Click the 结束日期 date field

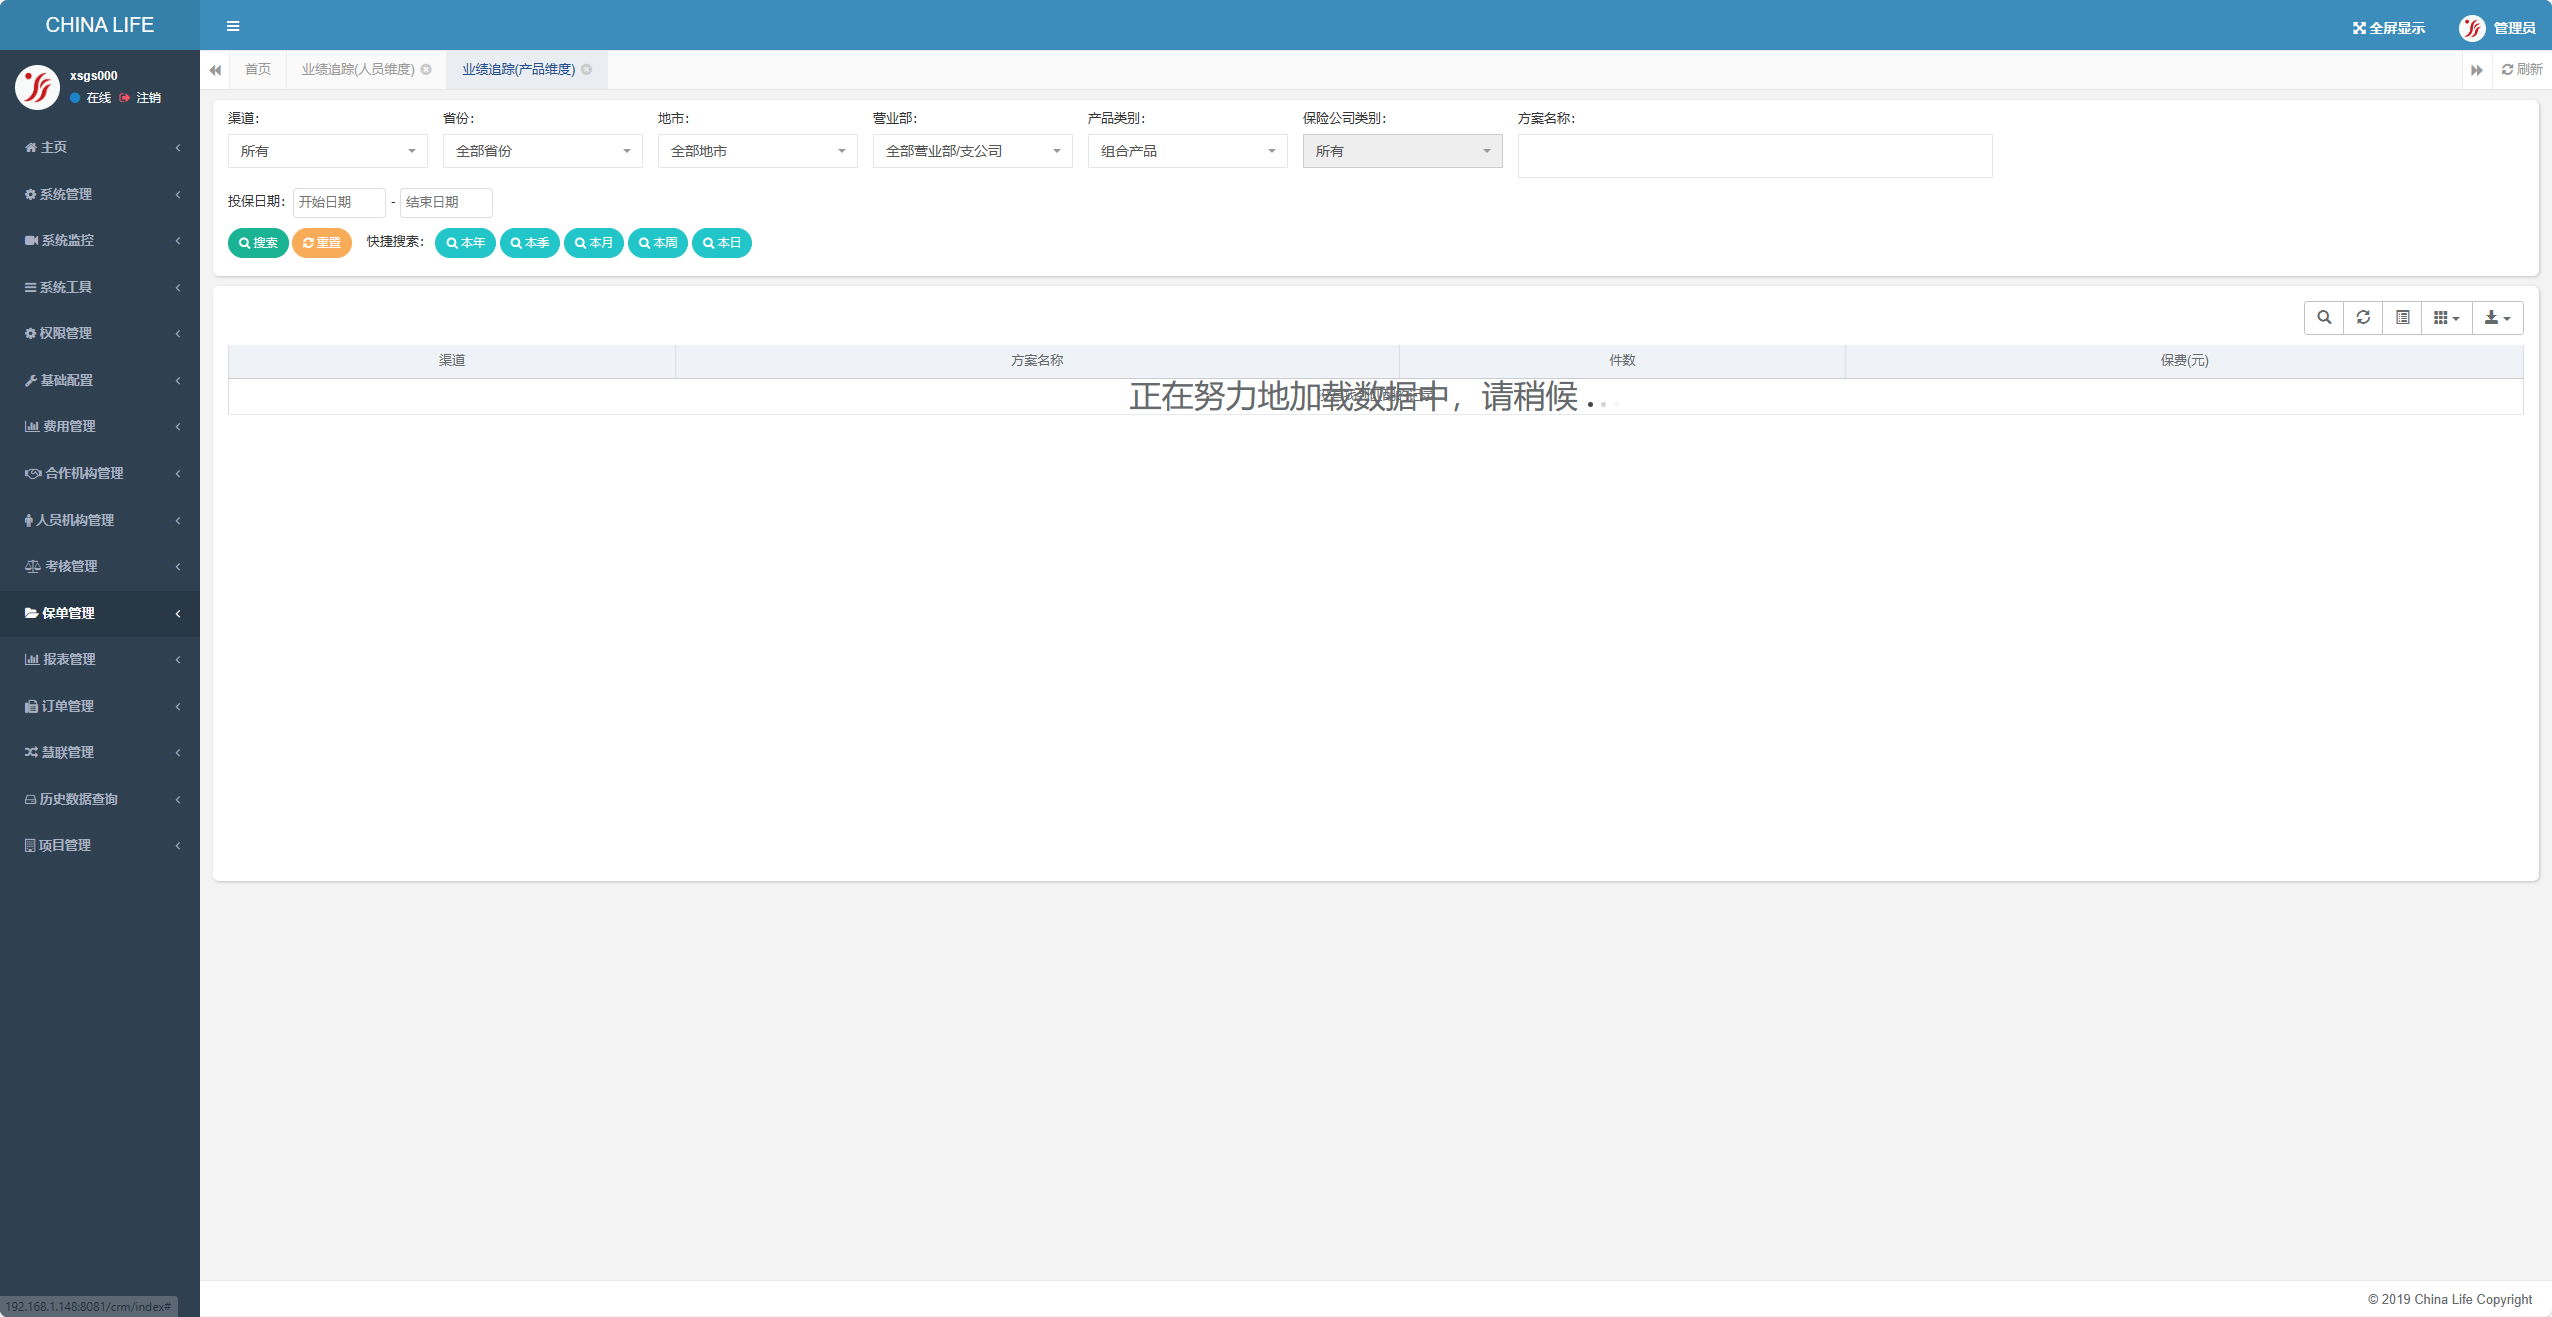pos(446,202)
